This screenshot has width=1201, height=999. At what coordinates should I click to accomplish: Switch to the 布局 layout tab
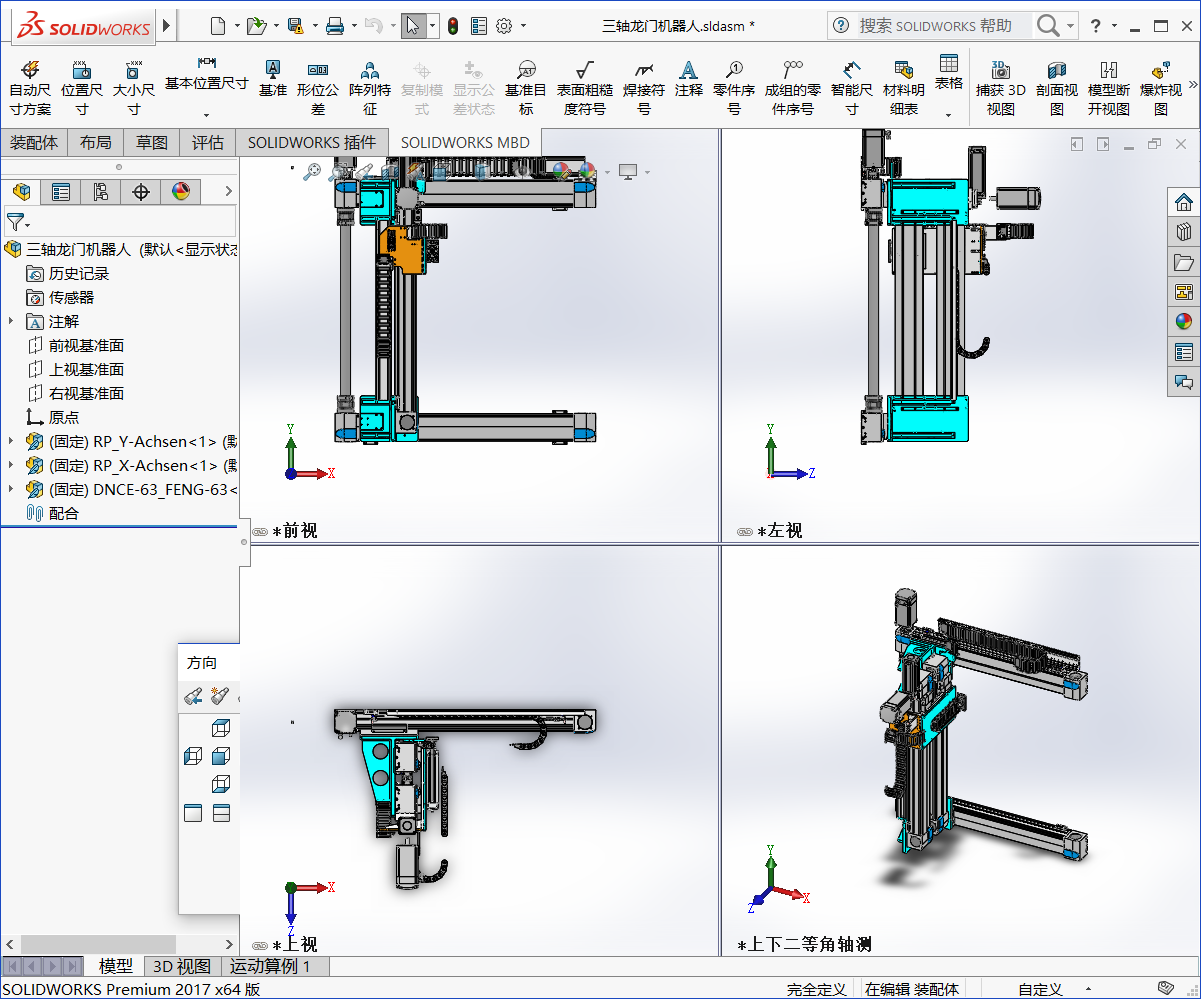pyautogui.click(x=96, y=143)
